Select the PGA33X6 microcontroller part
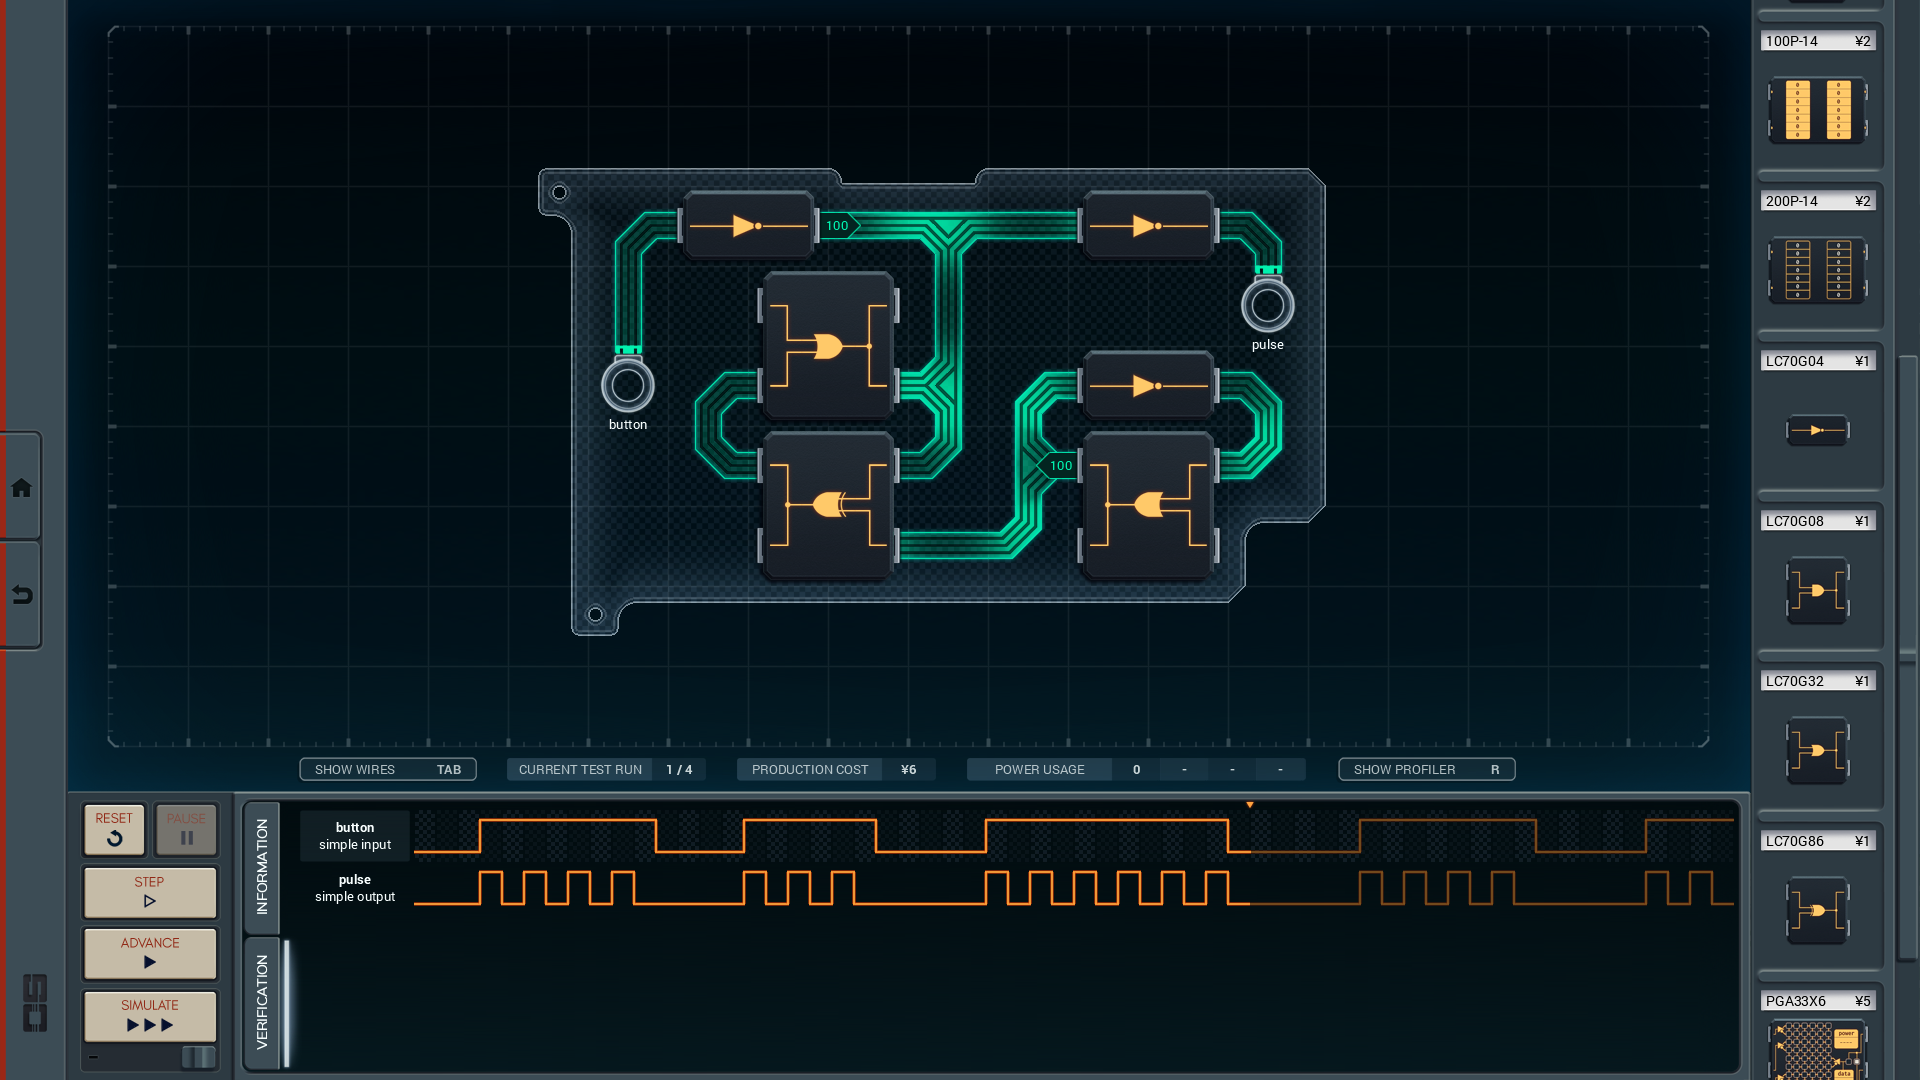The width and height of the screenshot is (1920, 1080). click(1817, 1050)
